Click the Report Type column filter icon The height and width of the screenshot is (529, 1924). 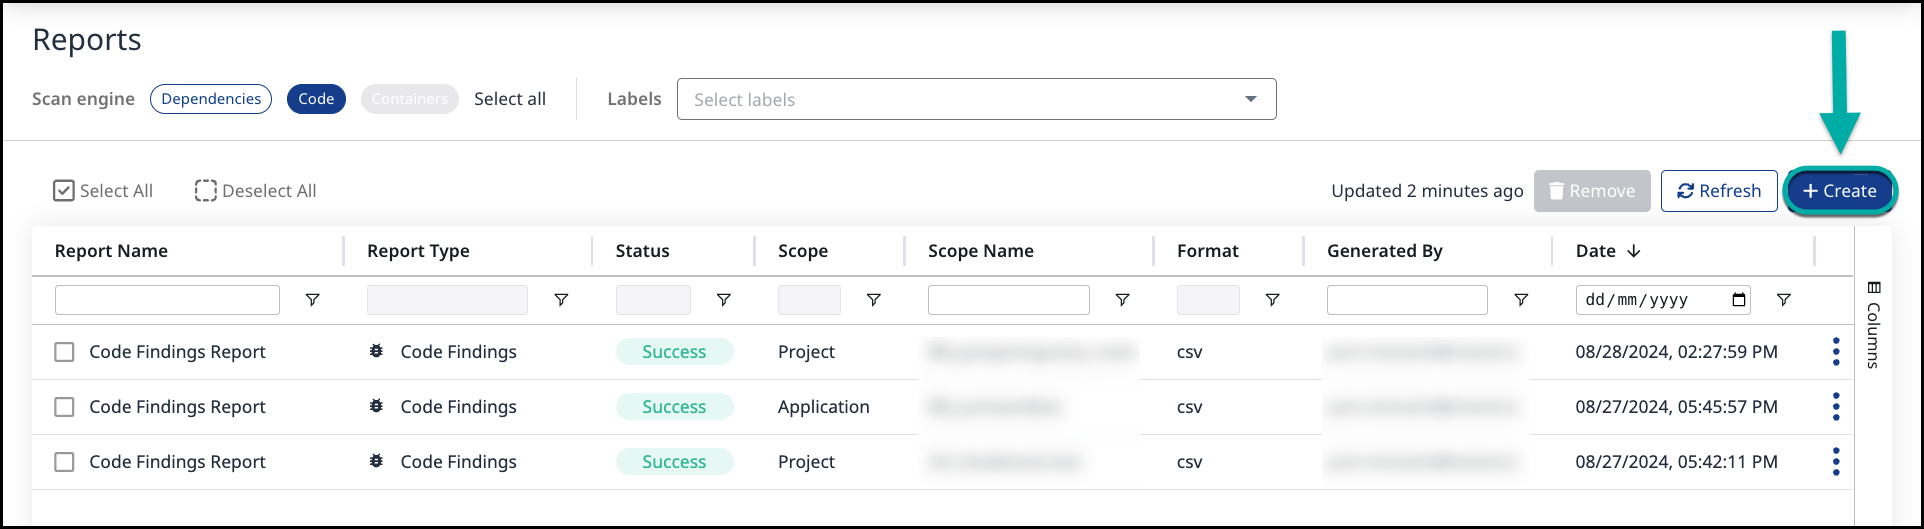click(561, 300)
